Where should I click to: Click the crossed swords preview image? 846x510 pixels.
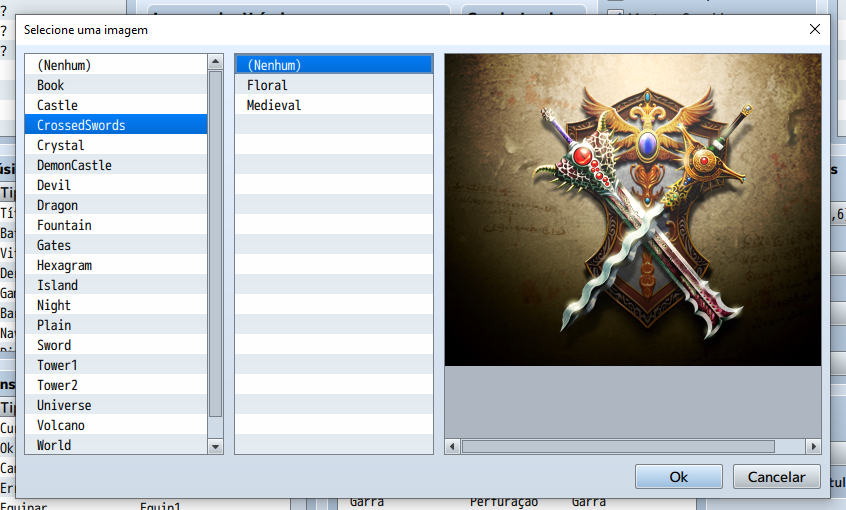tap(633, 210)
